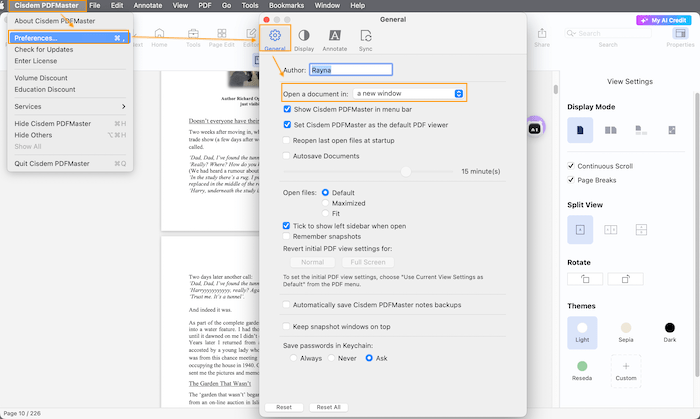Select Always for Keychain passwords
Image resolution: width=700 pixels, height=419 pixels.
click(293, 358)
